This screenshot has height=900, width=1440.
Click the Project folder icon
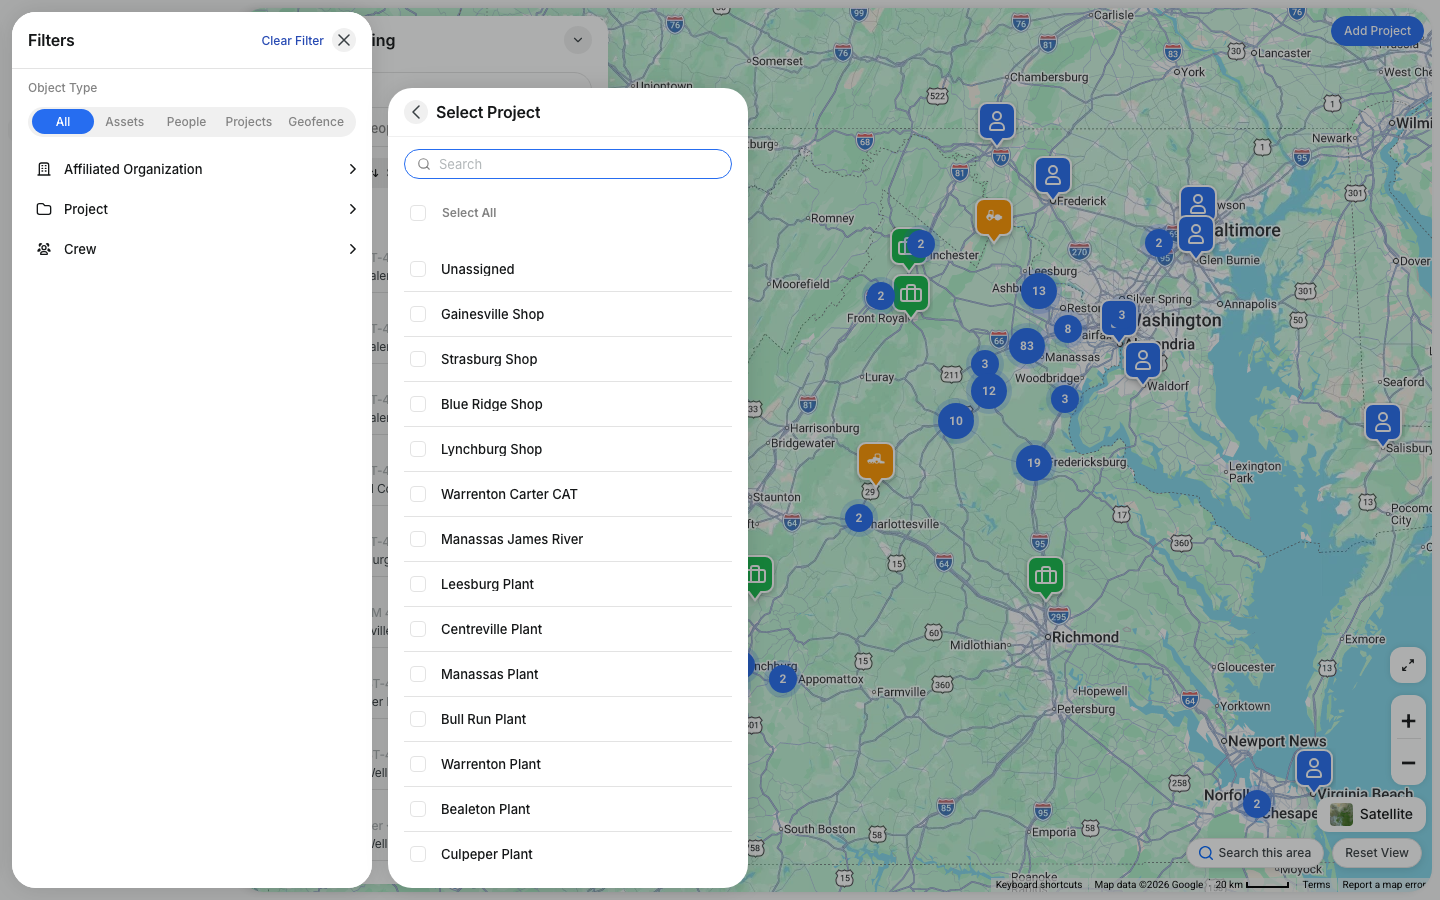[44, 209]
